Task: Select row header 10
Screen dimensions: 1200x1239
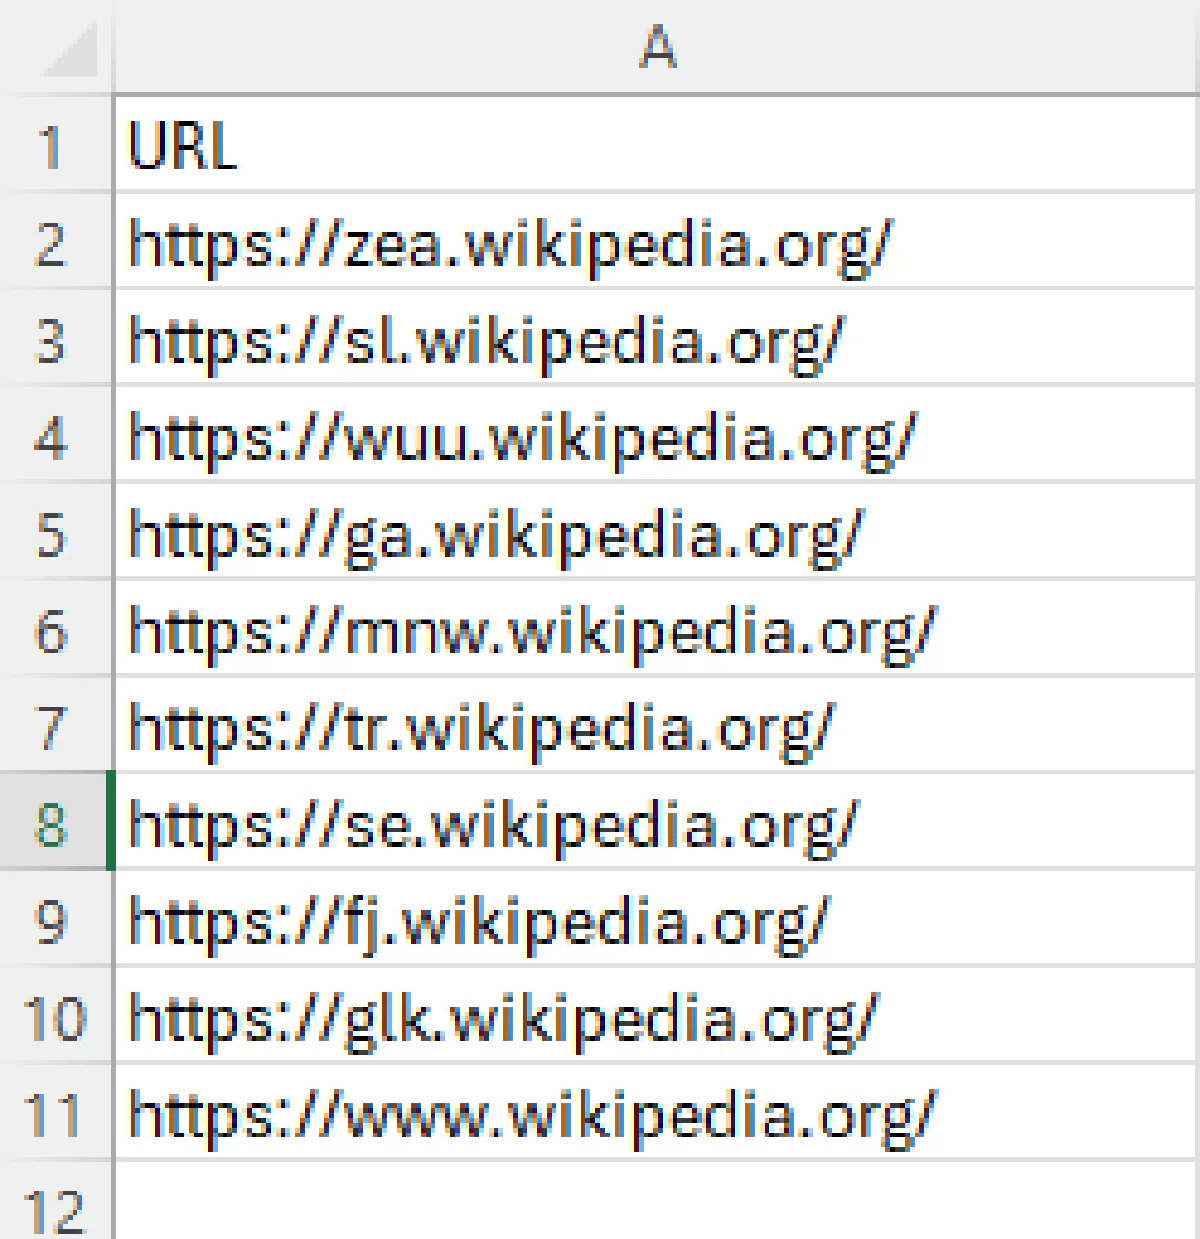Action: coord(55,1016)
